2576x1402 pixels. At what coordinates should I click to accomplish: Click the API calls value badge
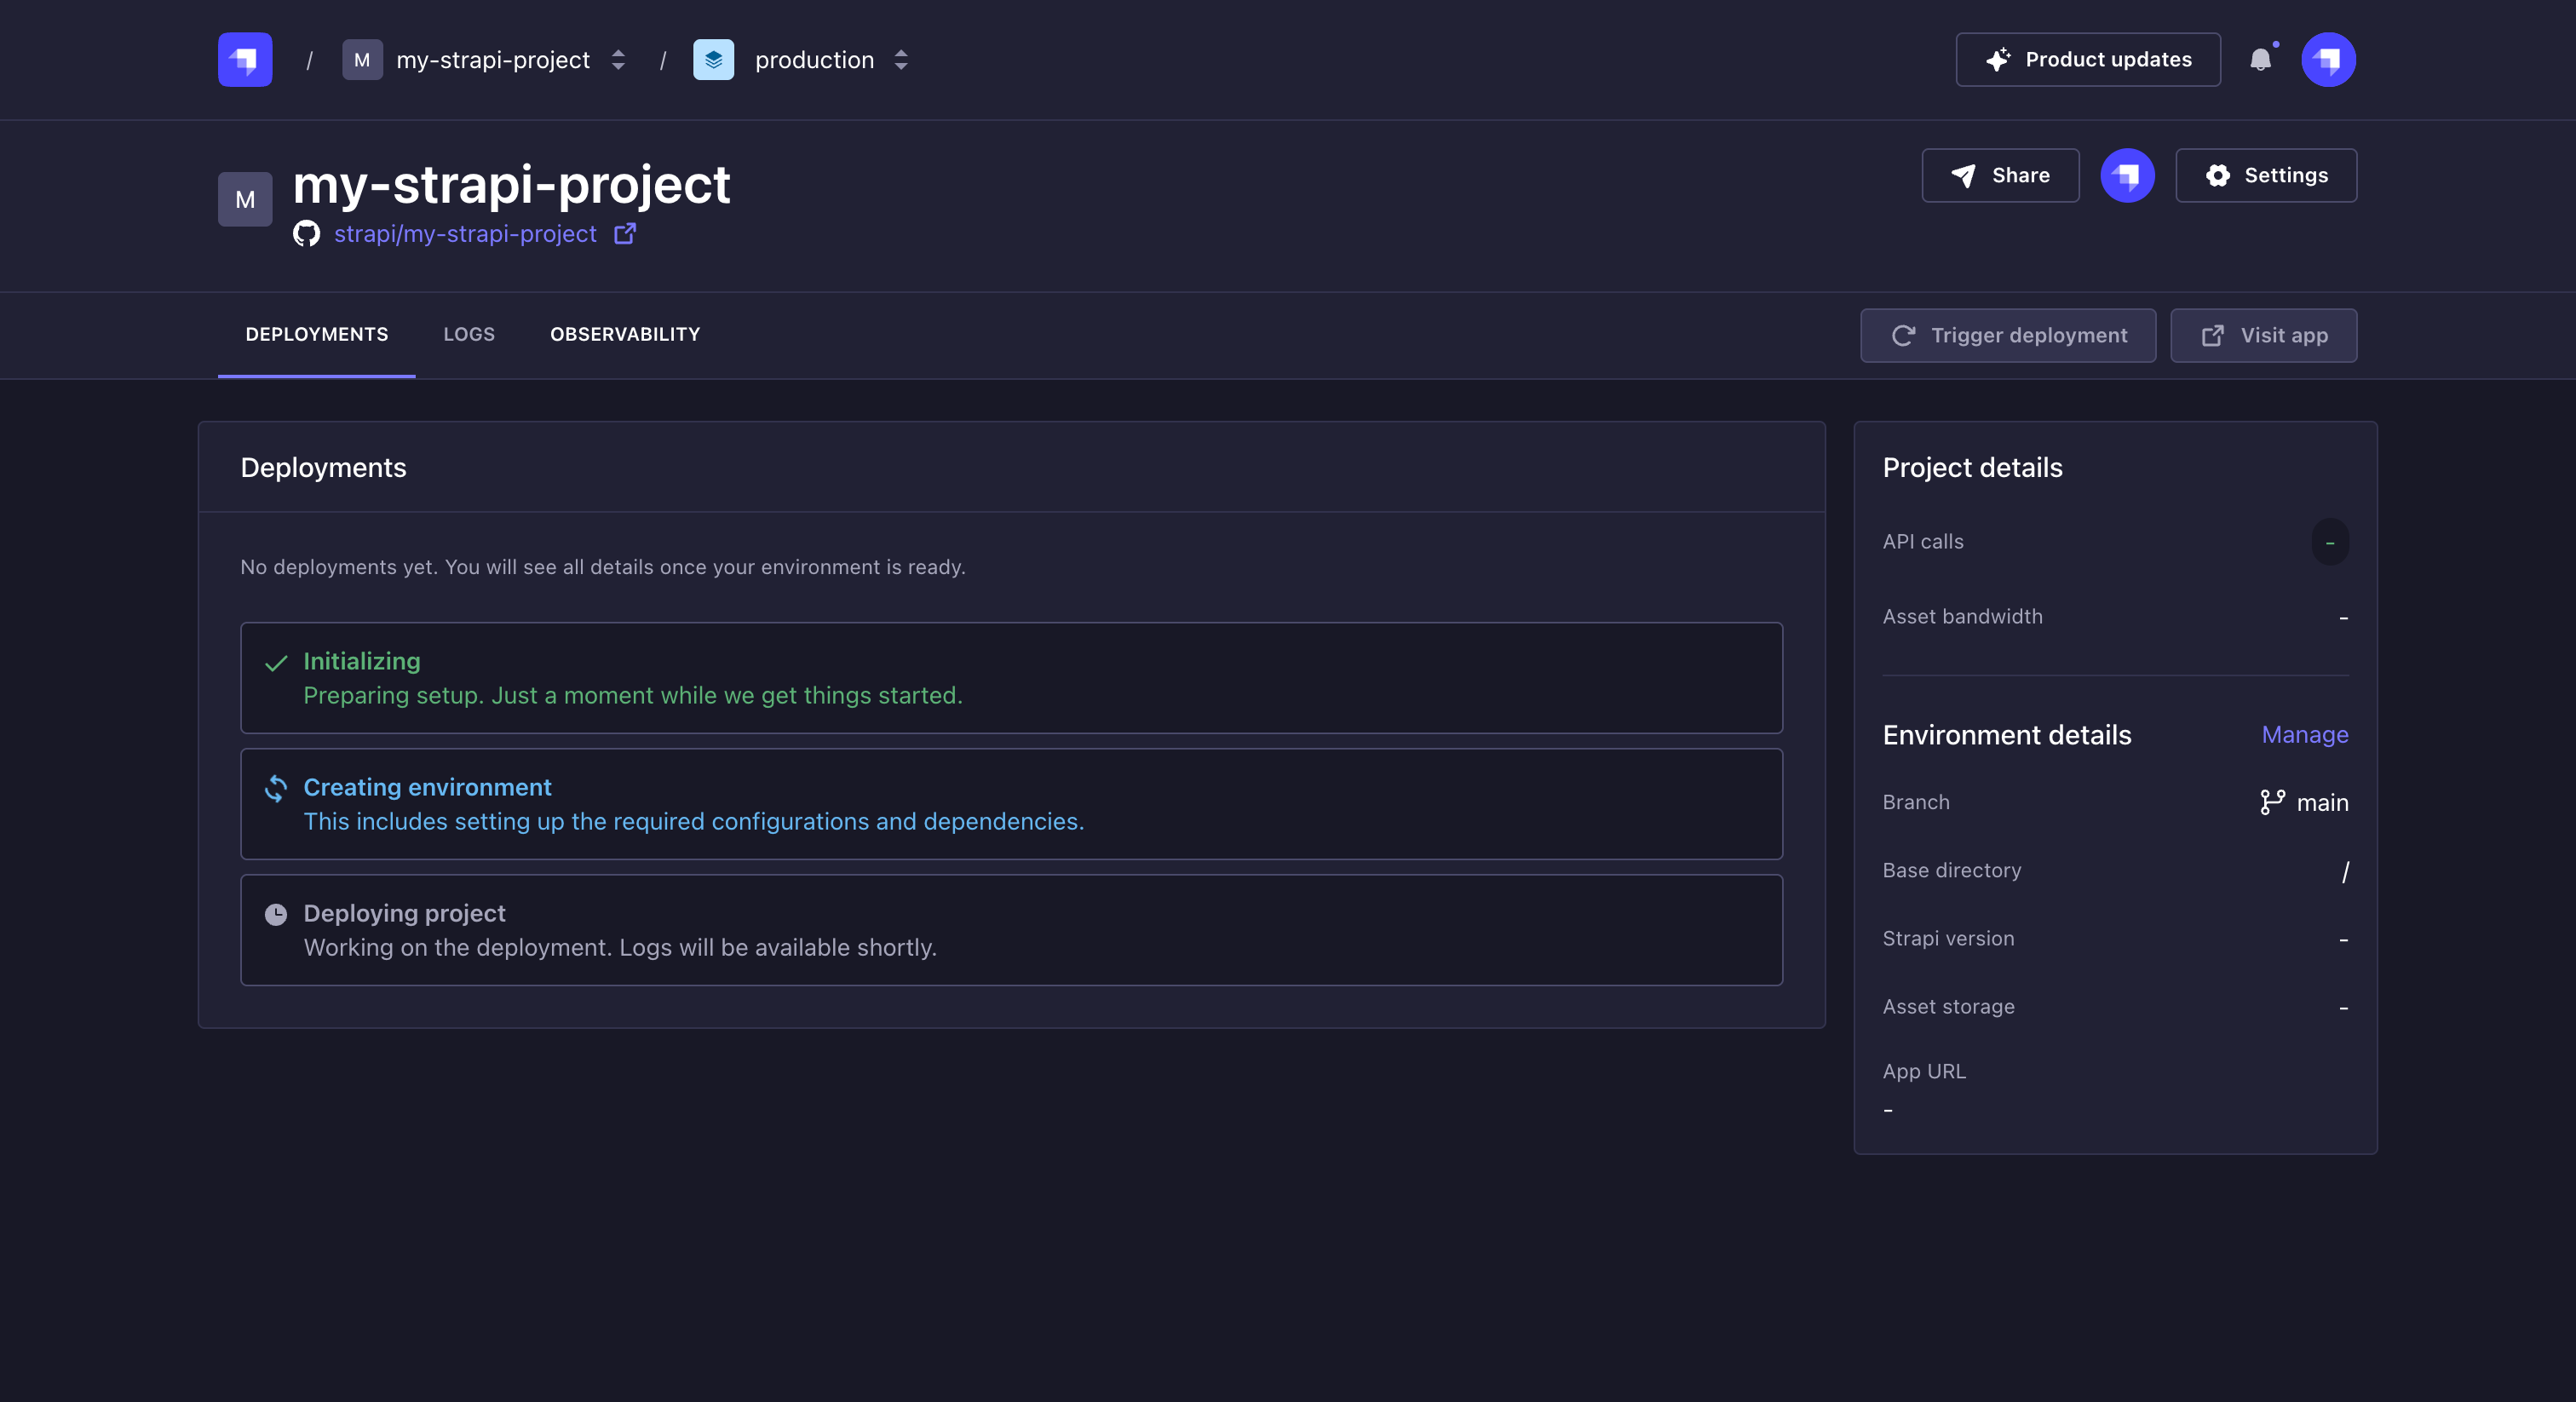pyautogui.click(x=2330, y=542)
